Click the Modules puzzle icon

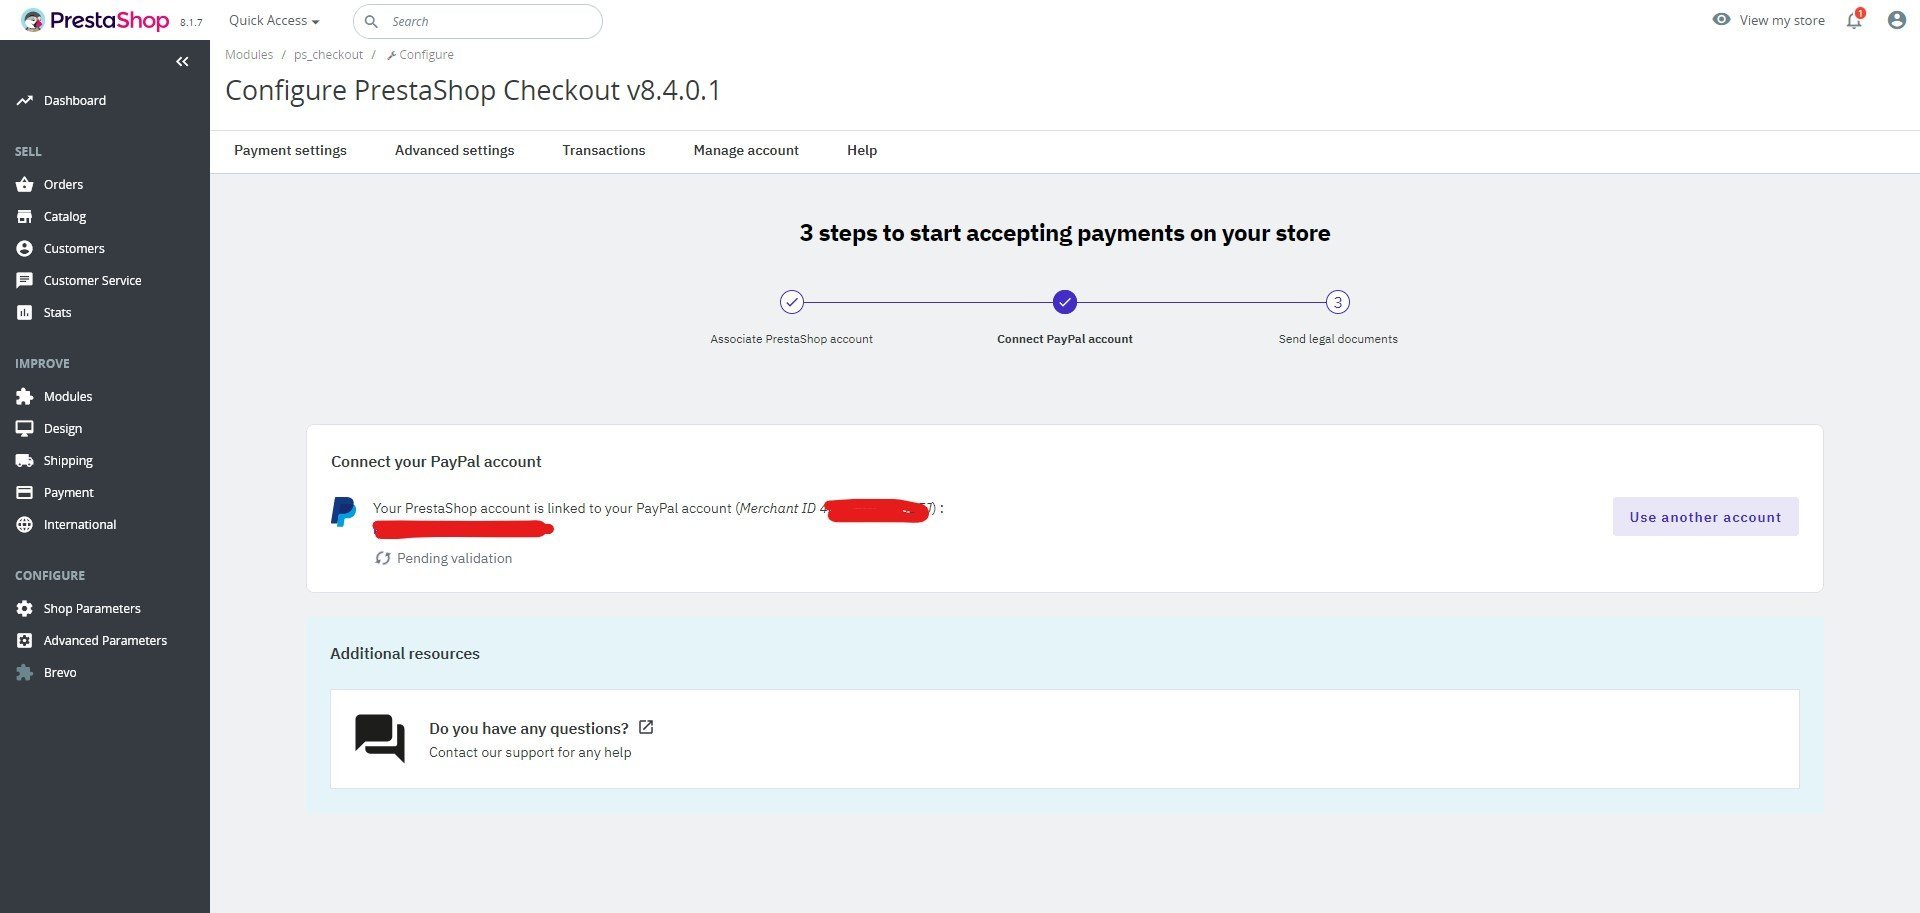pyautogui.click(x=25, y=397)
